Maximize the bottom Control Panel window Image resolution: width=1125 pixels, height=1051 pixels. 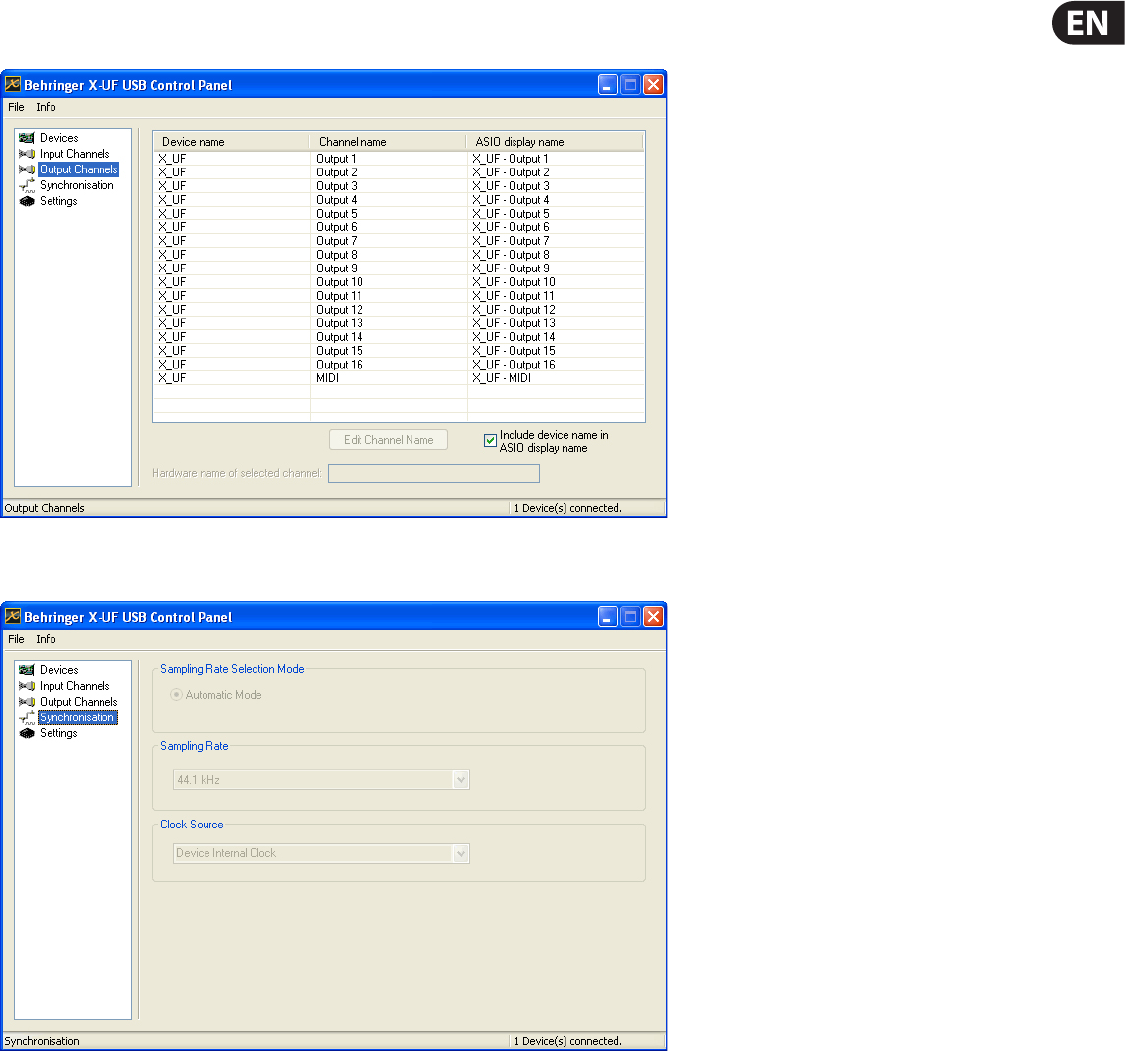tap(630, 616)
